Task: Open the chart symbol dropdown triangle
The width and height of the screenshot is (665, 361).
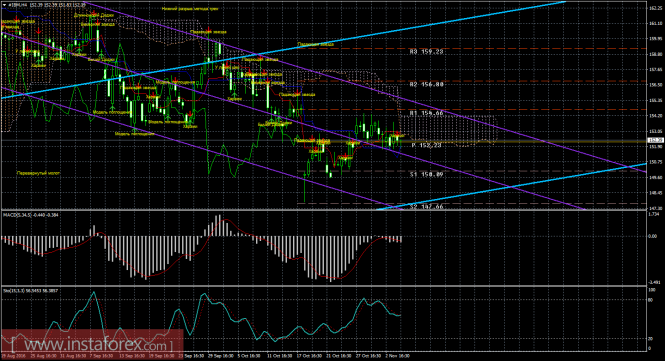Action: coord(4,5)
